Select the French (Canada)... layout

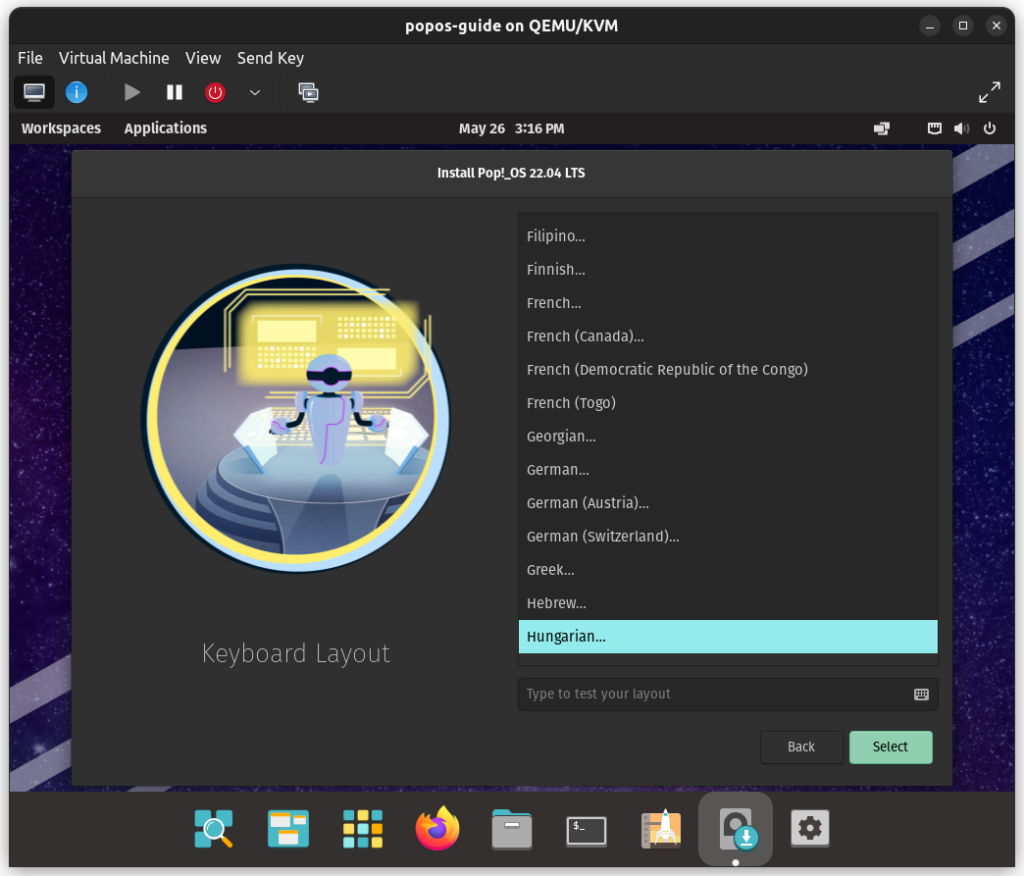[728, 336]
